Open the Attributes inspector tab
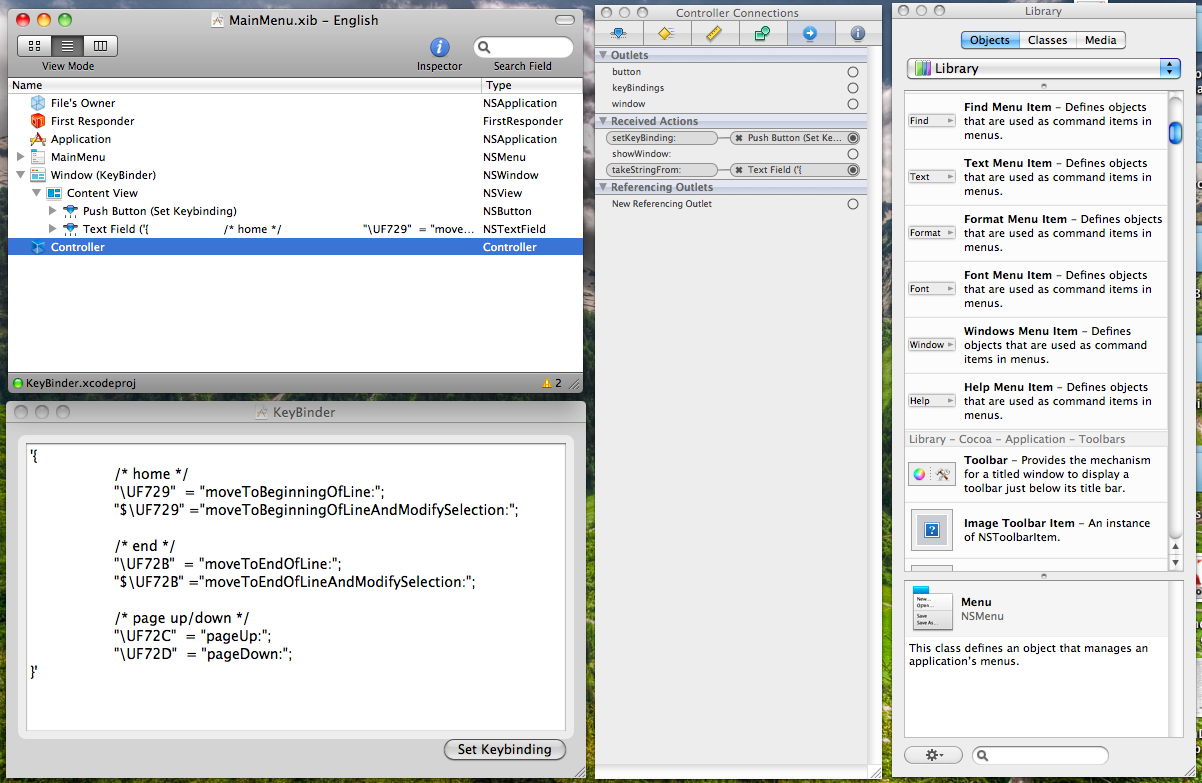This screenshot has width=1202, height=783. point(619,33)
